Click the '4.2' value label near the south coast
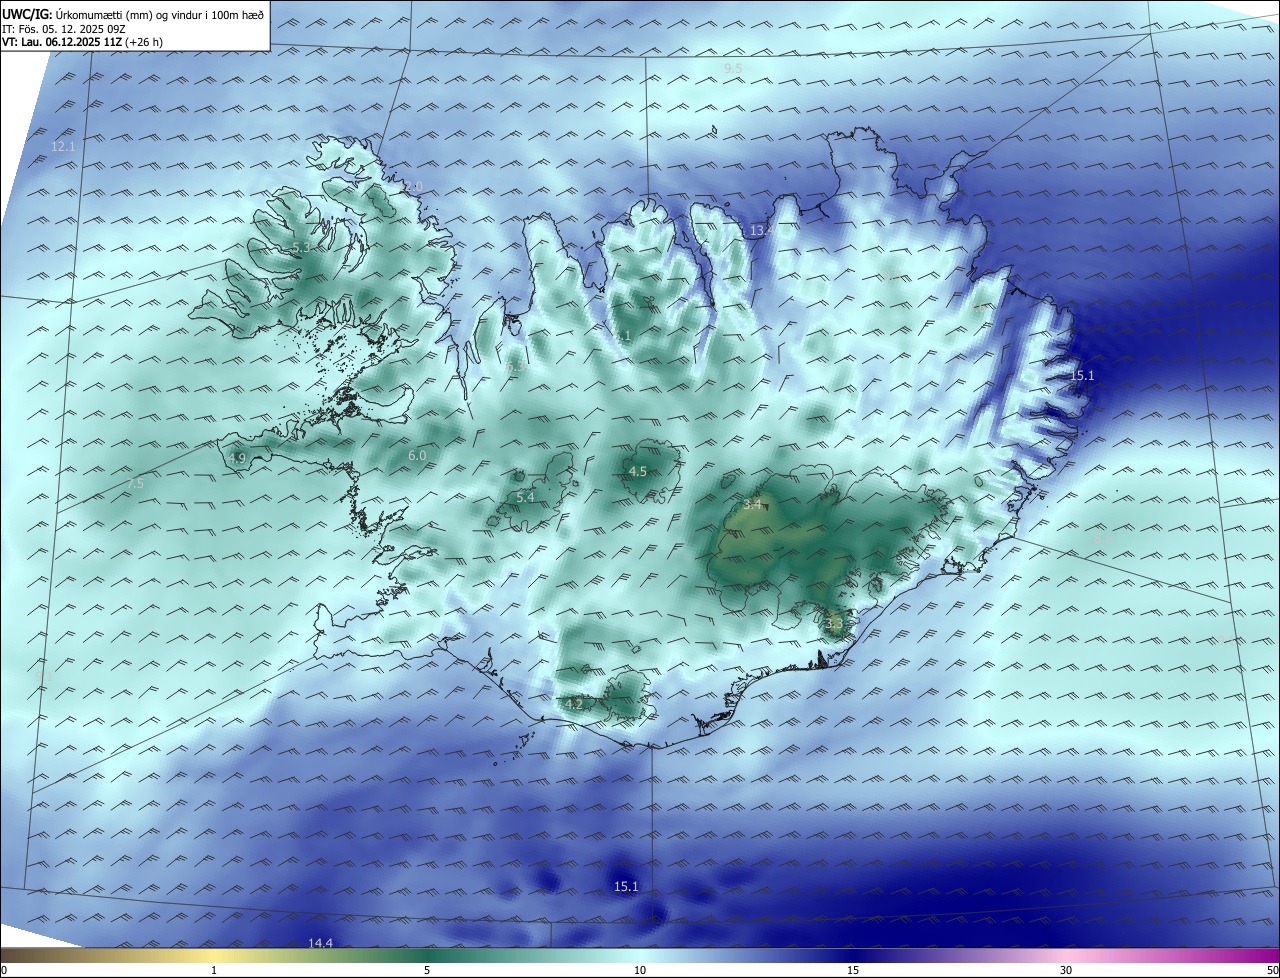The height and width of the screenshot is (978, 1280). point(574,704)
